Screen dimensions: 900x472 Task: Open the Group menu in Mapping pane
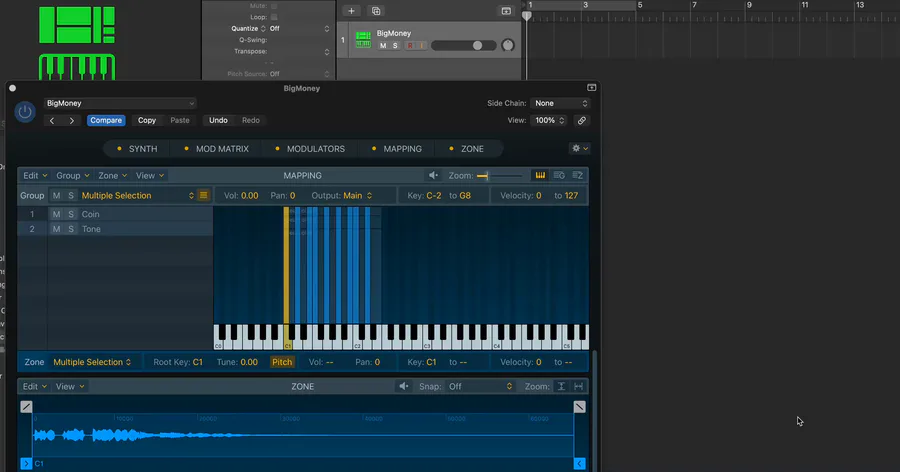tap(72, 175)
